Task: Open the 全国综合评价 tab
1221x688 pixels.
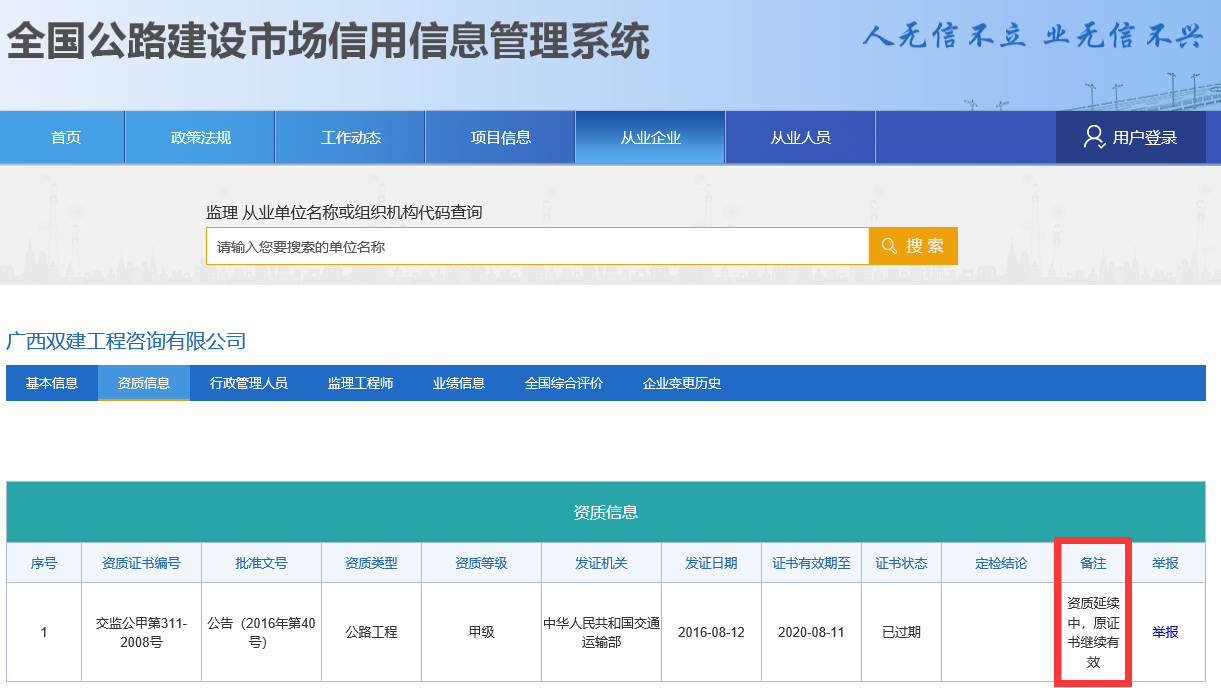Action: 564,383
